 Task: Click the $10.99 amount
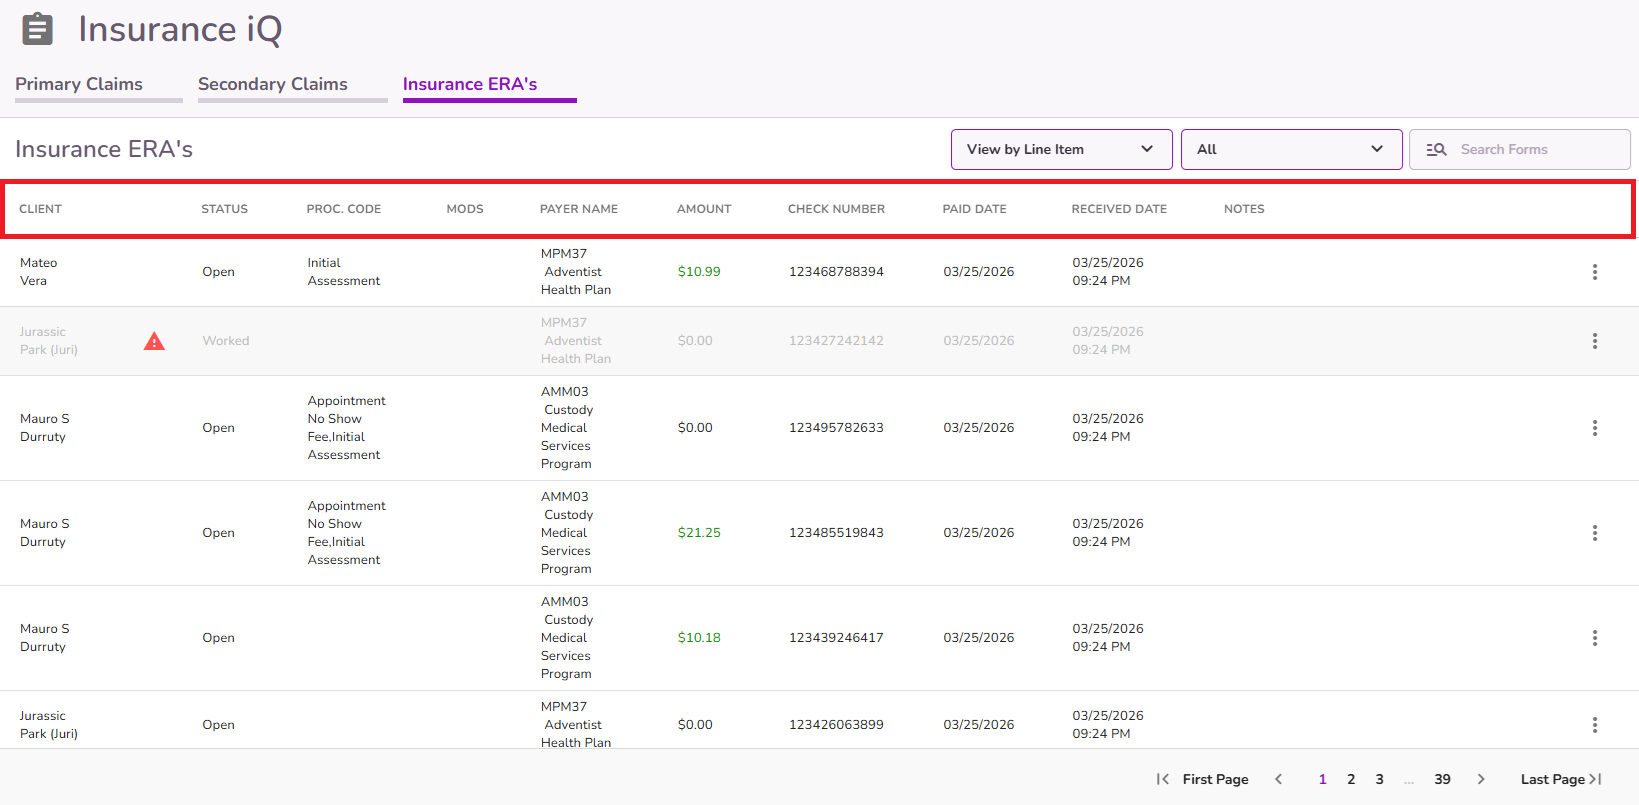click(x=699, y=272)
